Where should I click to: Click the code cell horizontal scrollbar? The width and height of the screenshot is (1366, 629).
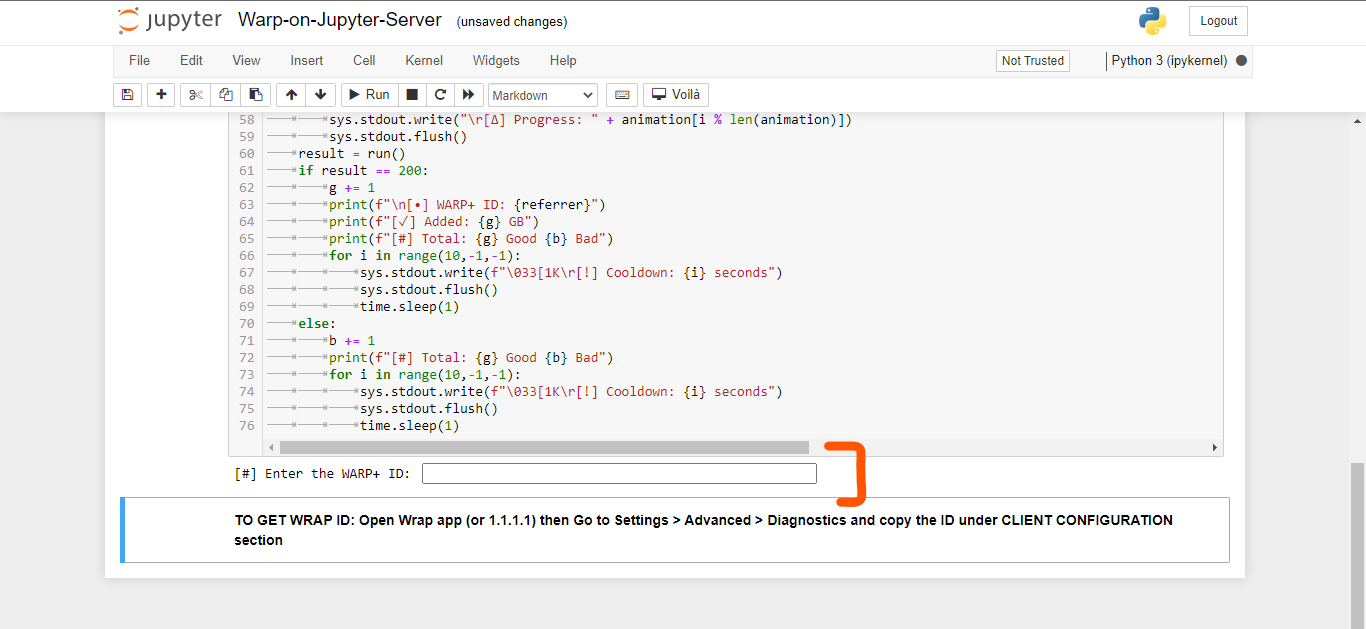(544, 448)
